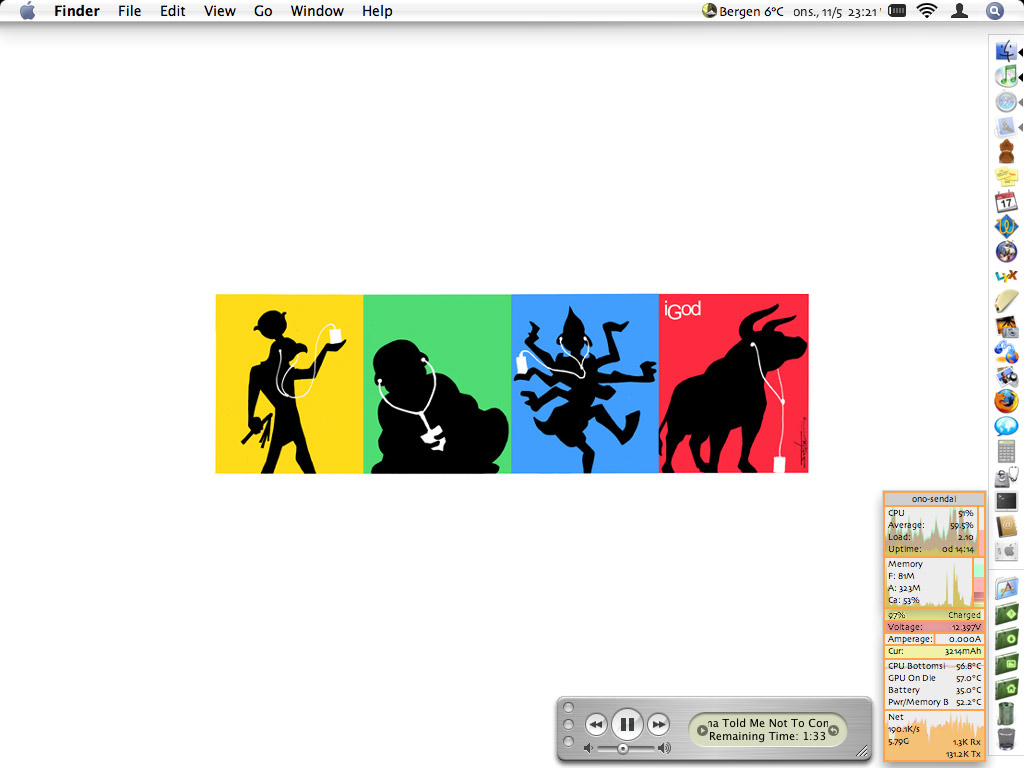Launch LyX from the dock
Viewport: 1024px width, 768px height.
(x=1006, y=276)
